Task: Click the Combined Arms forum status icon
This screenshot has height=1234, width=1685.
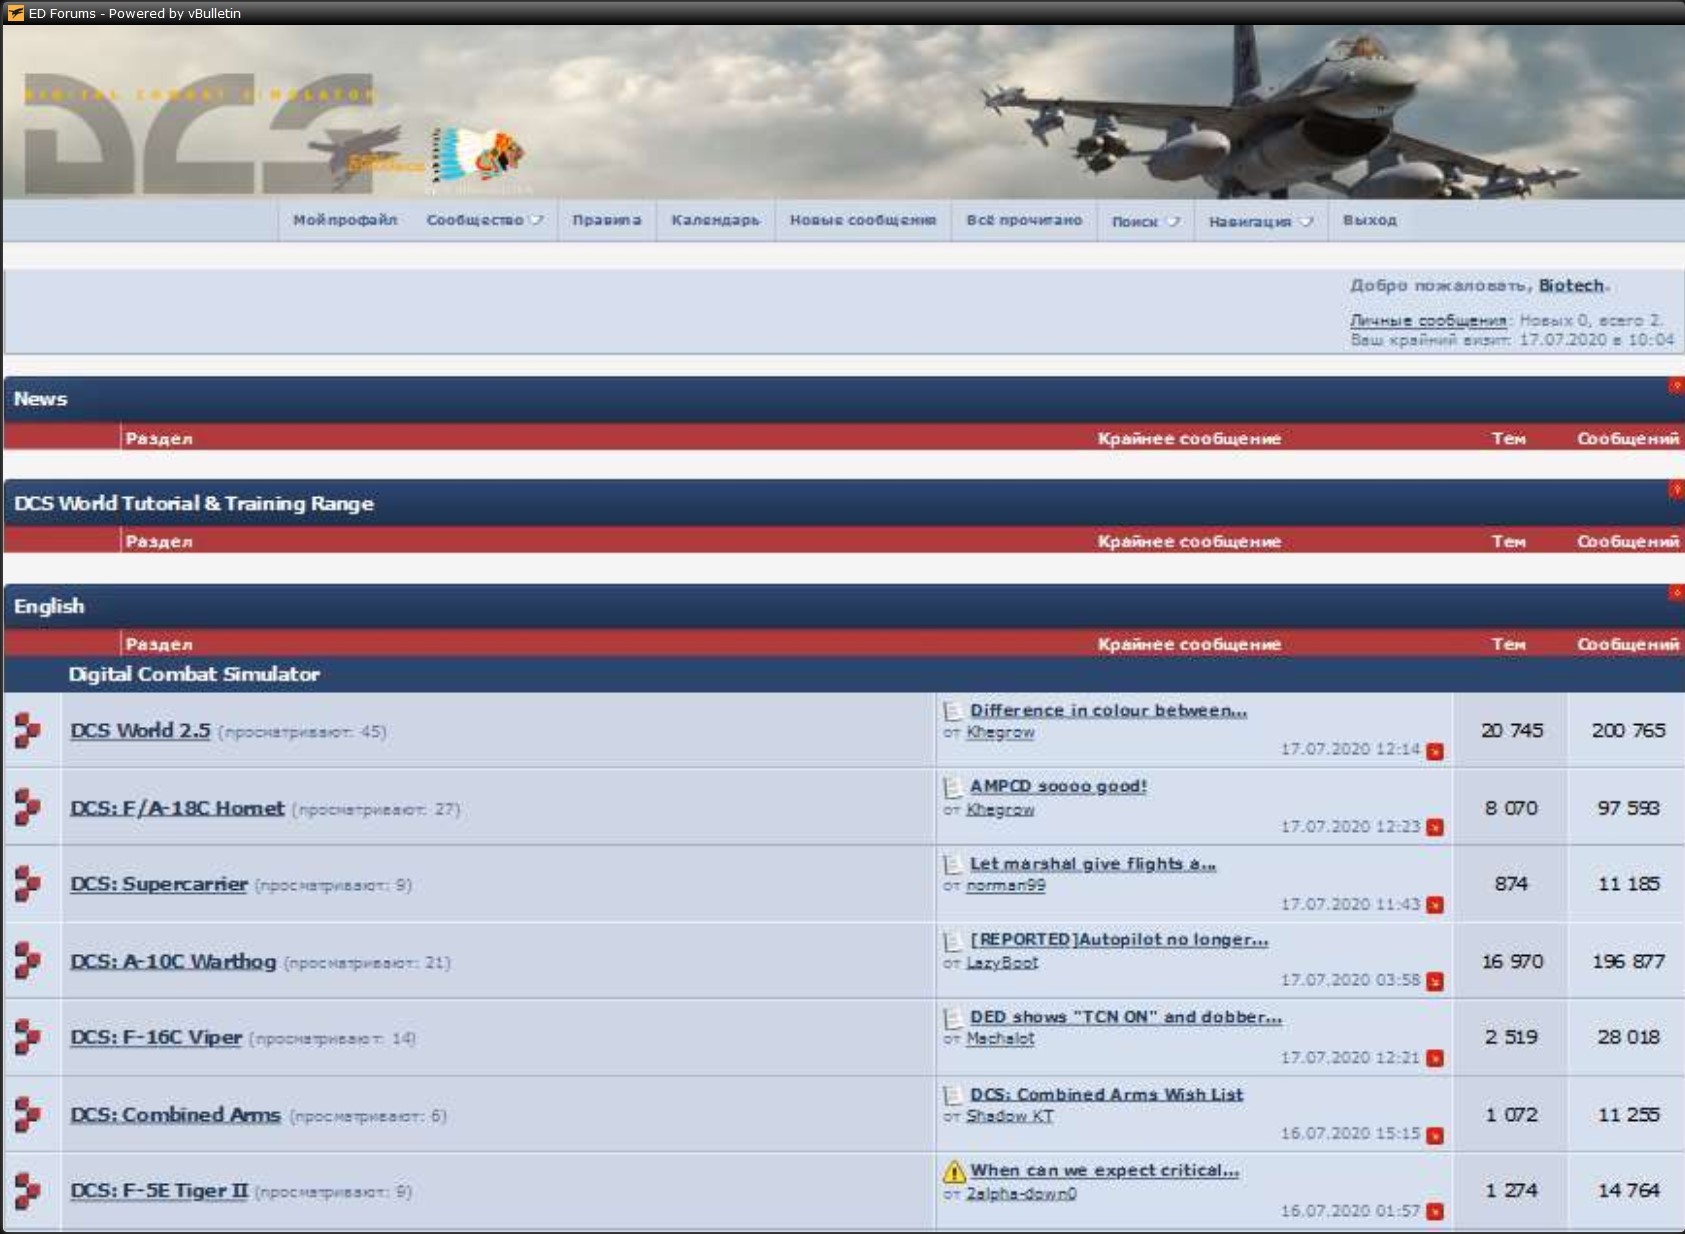Action: [x=28, y=1114]
